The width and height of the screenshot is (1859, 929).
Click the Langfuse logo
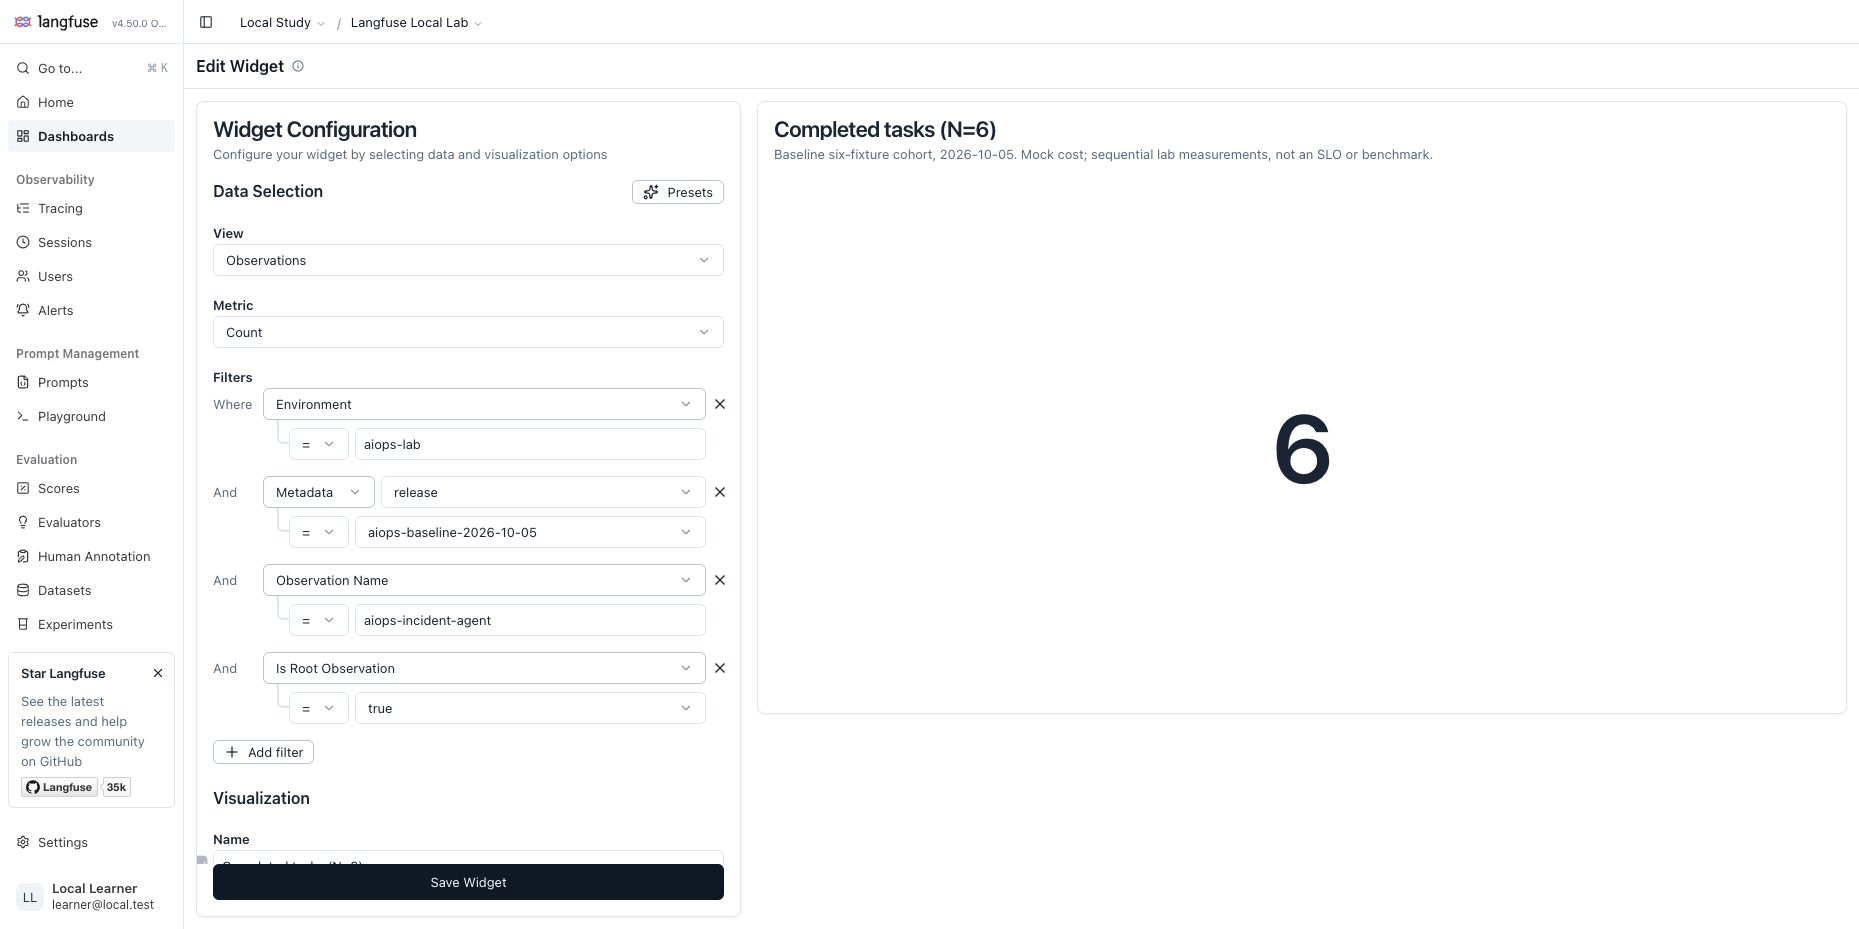(56, 22)
